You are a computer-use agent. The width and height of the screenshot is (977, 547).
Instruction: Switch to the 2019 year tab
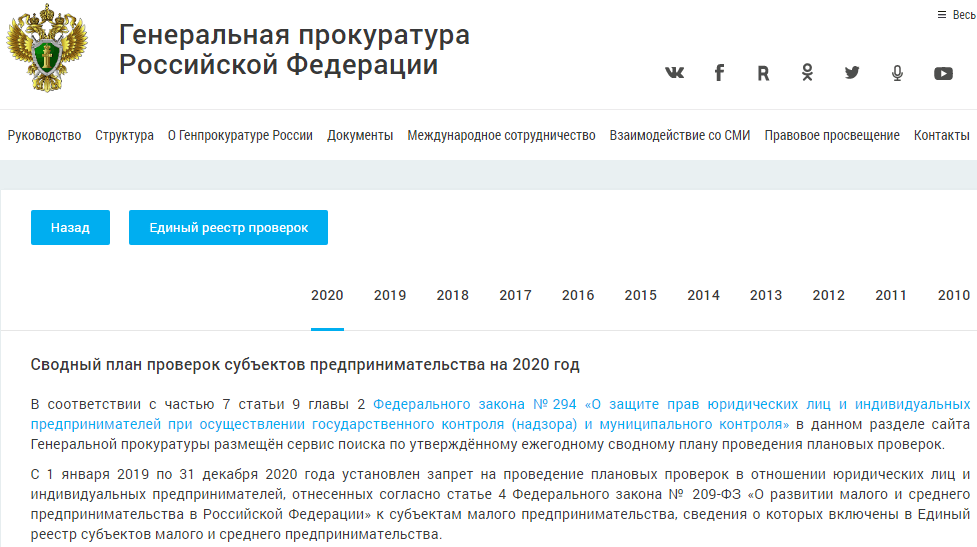click(x=390, y=295)
